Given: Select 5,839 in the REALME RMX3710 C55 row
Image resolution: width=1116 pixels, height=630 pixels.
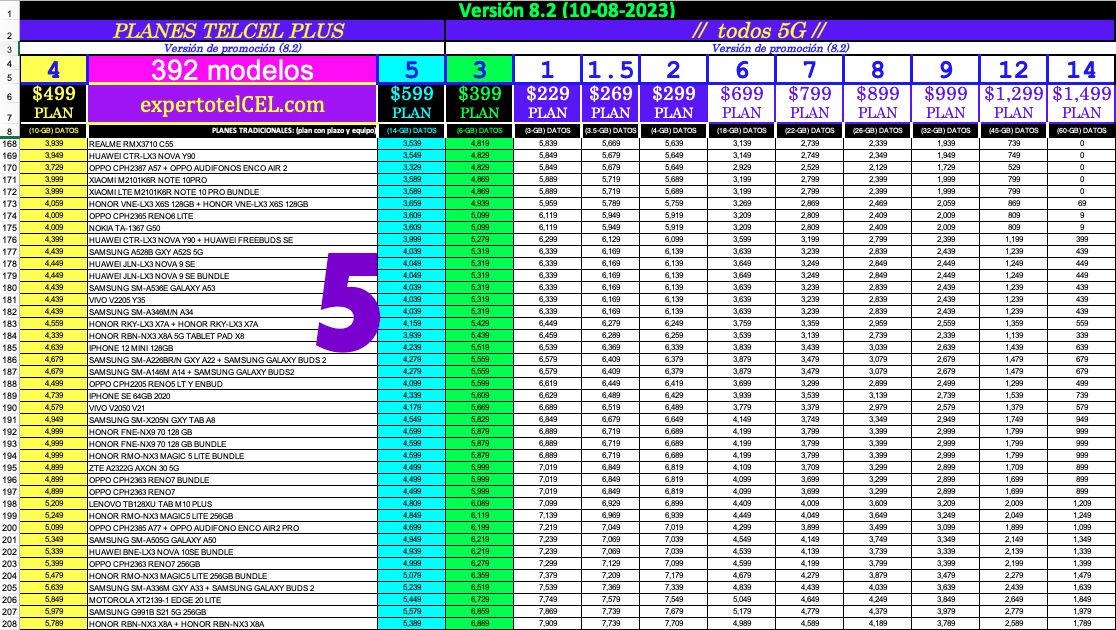Looking at the screenshot, I should (x=547, y=144).
